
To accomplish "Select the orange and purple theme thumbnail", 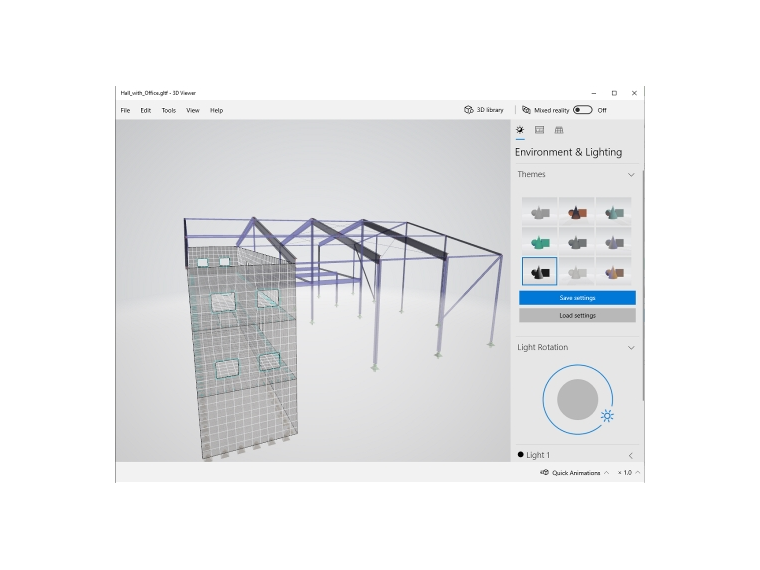I will pyautogui.click(x=614, y=271).
